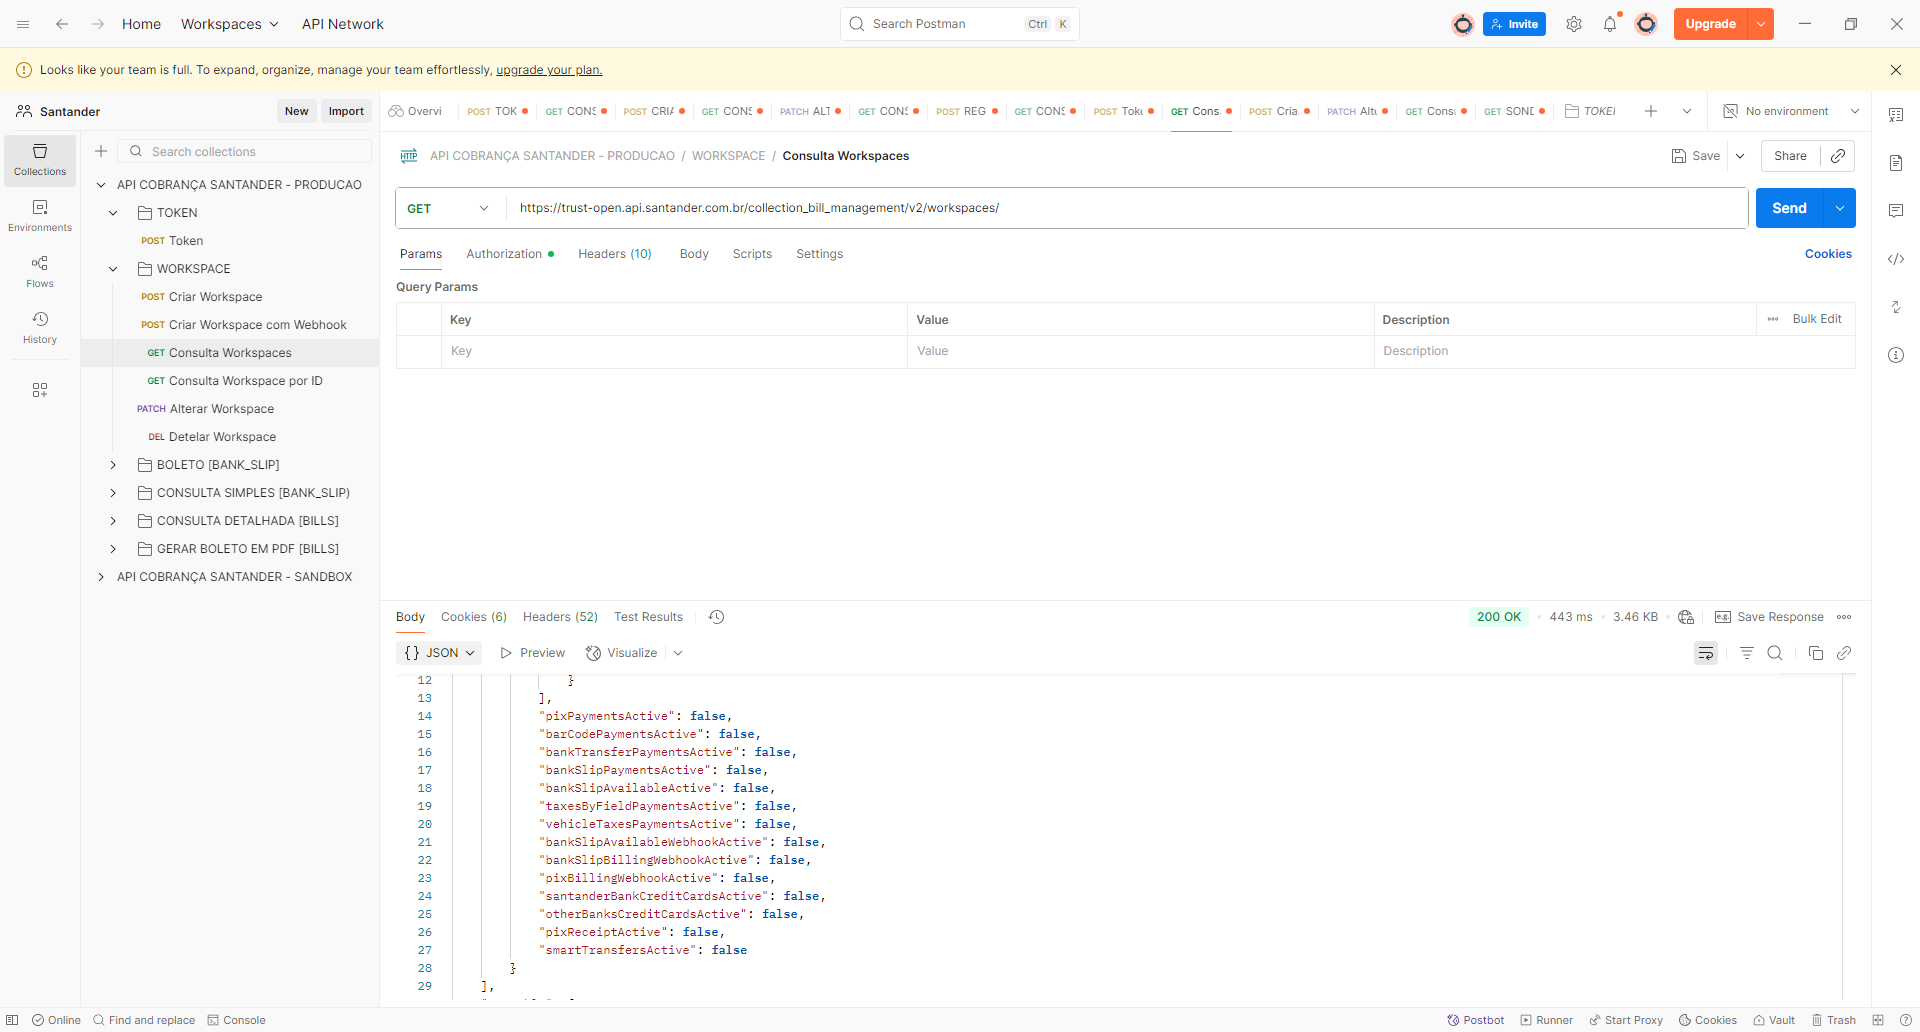Open the HTTP method GET dropdown
The width and height of the screenshot is (1920, 1032).
[448, 208]
